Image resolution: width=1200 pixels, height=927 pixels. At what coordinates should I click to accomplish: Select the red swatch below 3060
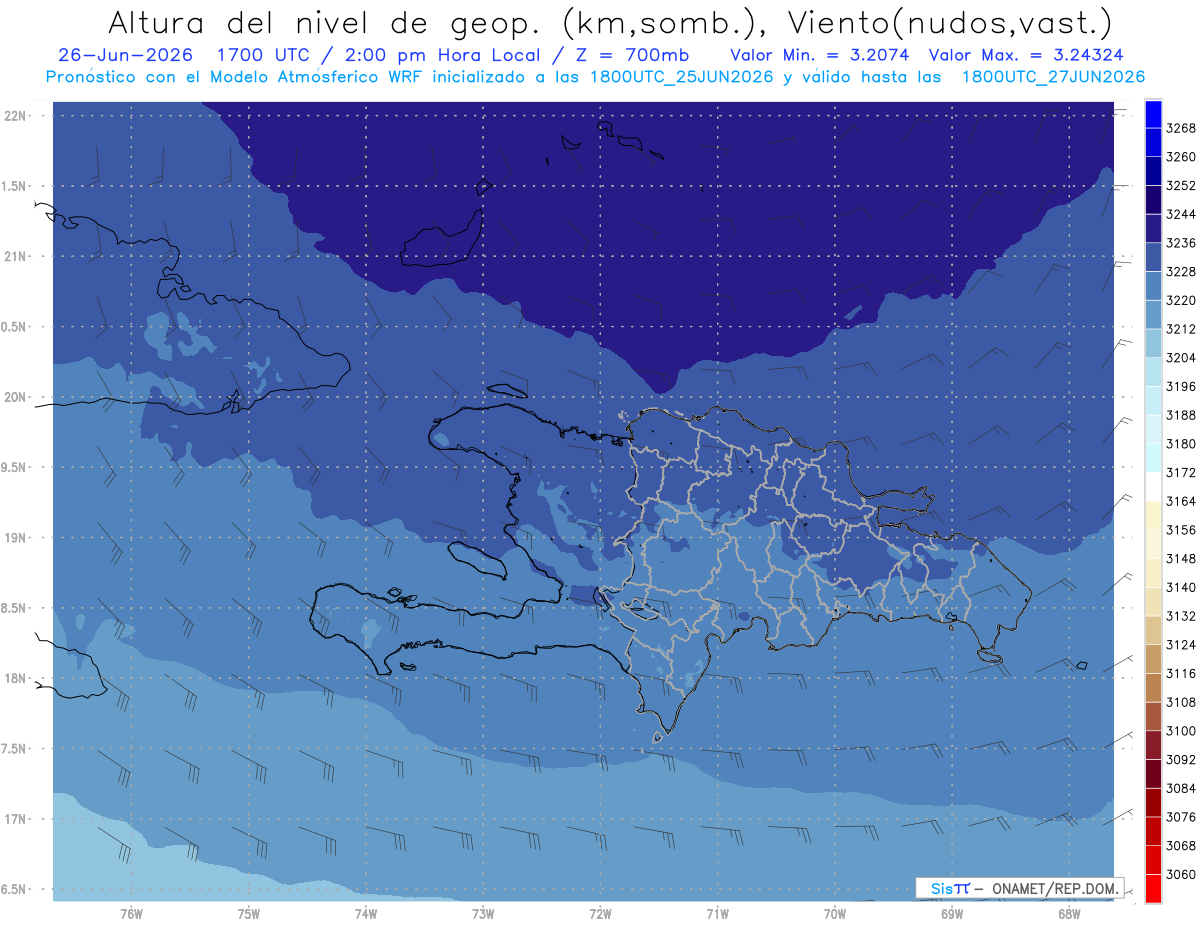1152,889
